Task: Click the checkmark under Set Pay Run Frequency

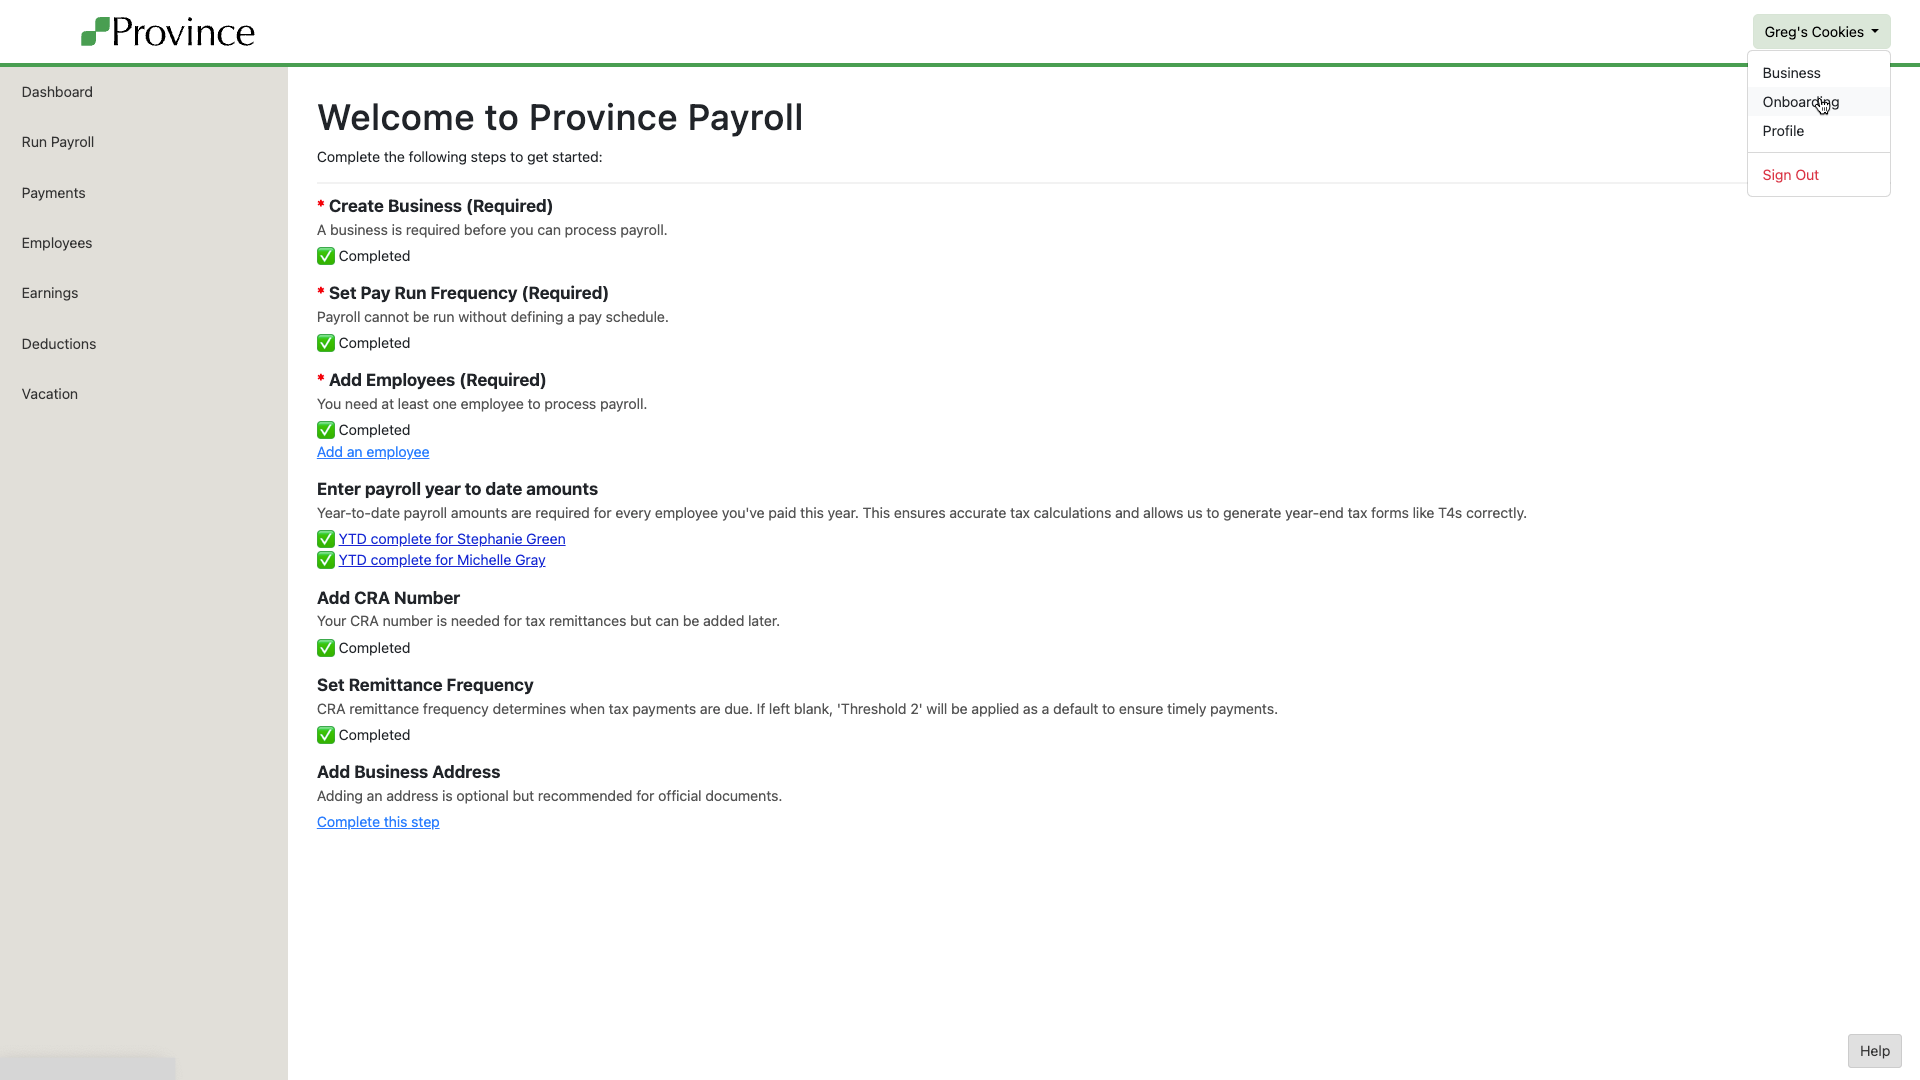Action: pos(326,343)
